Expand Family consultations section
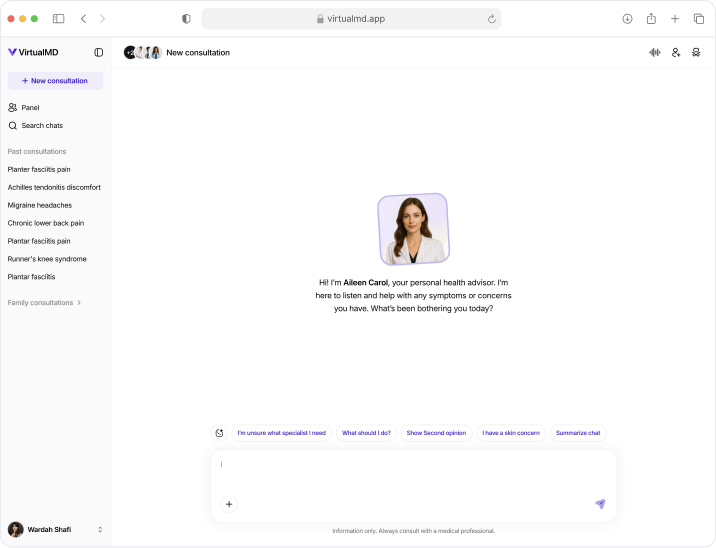The width and height of the screenshot is (716, 548). tap(44, 303)
